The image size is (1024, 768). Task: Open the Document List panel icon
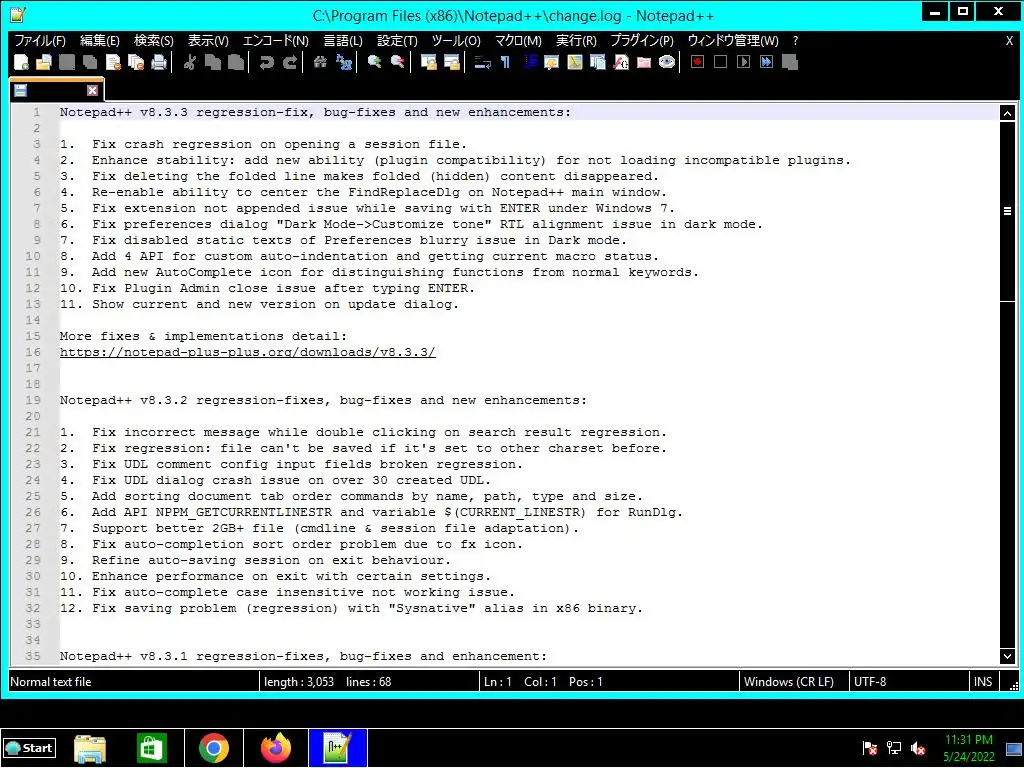tap(598, 62)
